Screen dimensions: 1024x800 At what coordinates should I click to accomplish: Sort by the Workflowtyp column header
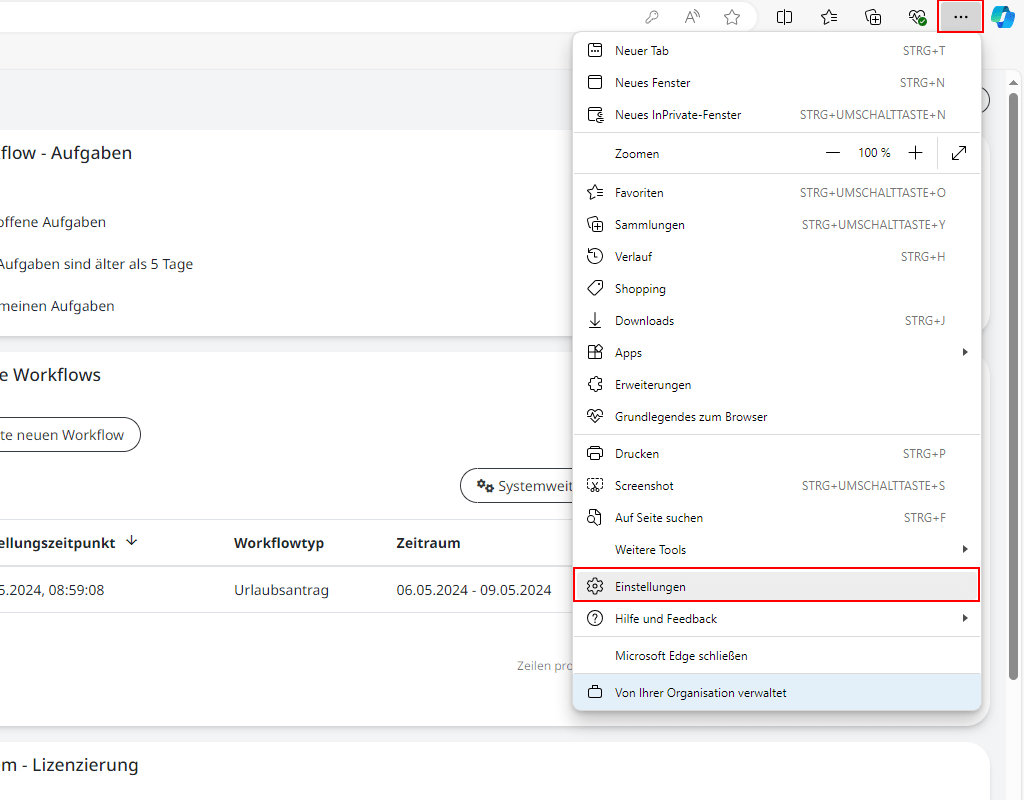pyautogui.click(x=279, y=543)
